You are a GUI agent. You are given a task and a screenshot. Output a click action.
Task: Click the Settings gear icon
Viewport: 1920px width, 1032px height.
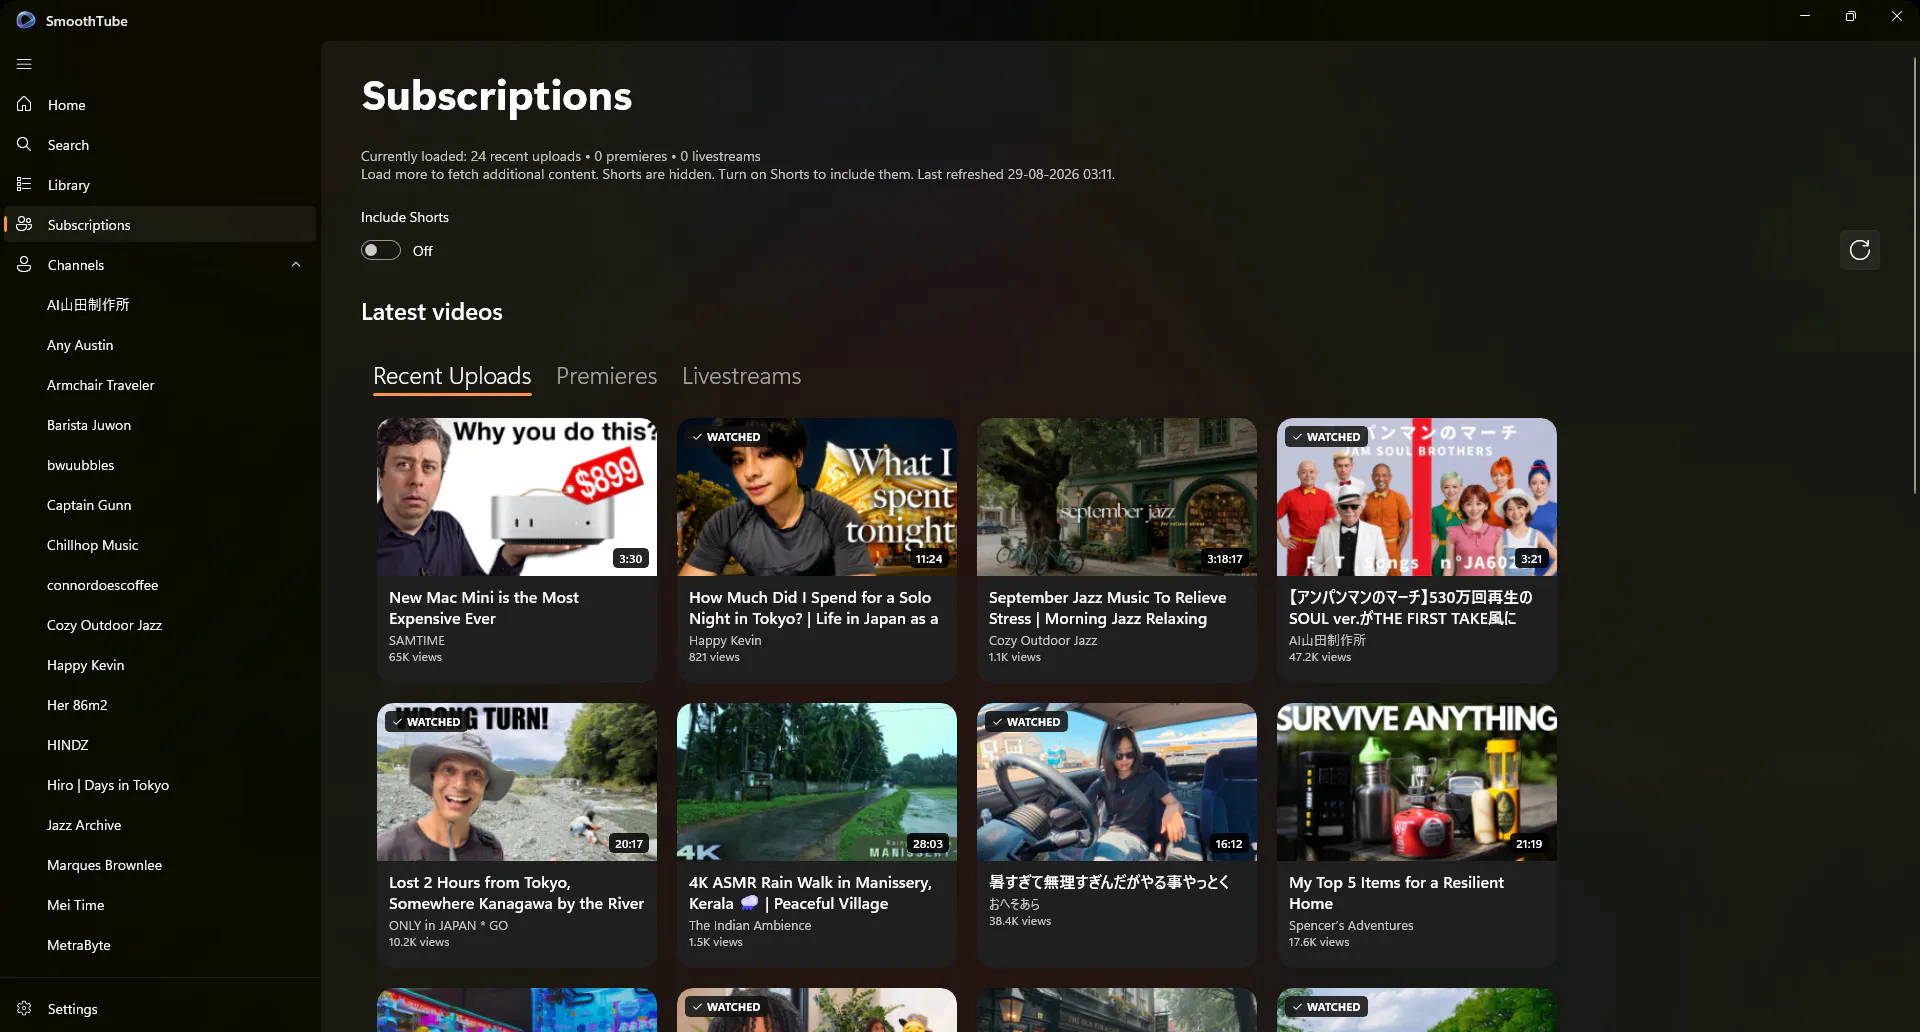(x=24, y=1008)
